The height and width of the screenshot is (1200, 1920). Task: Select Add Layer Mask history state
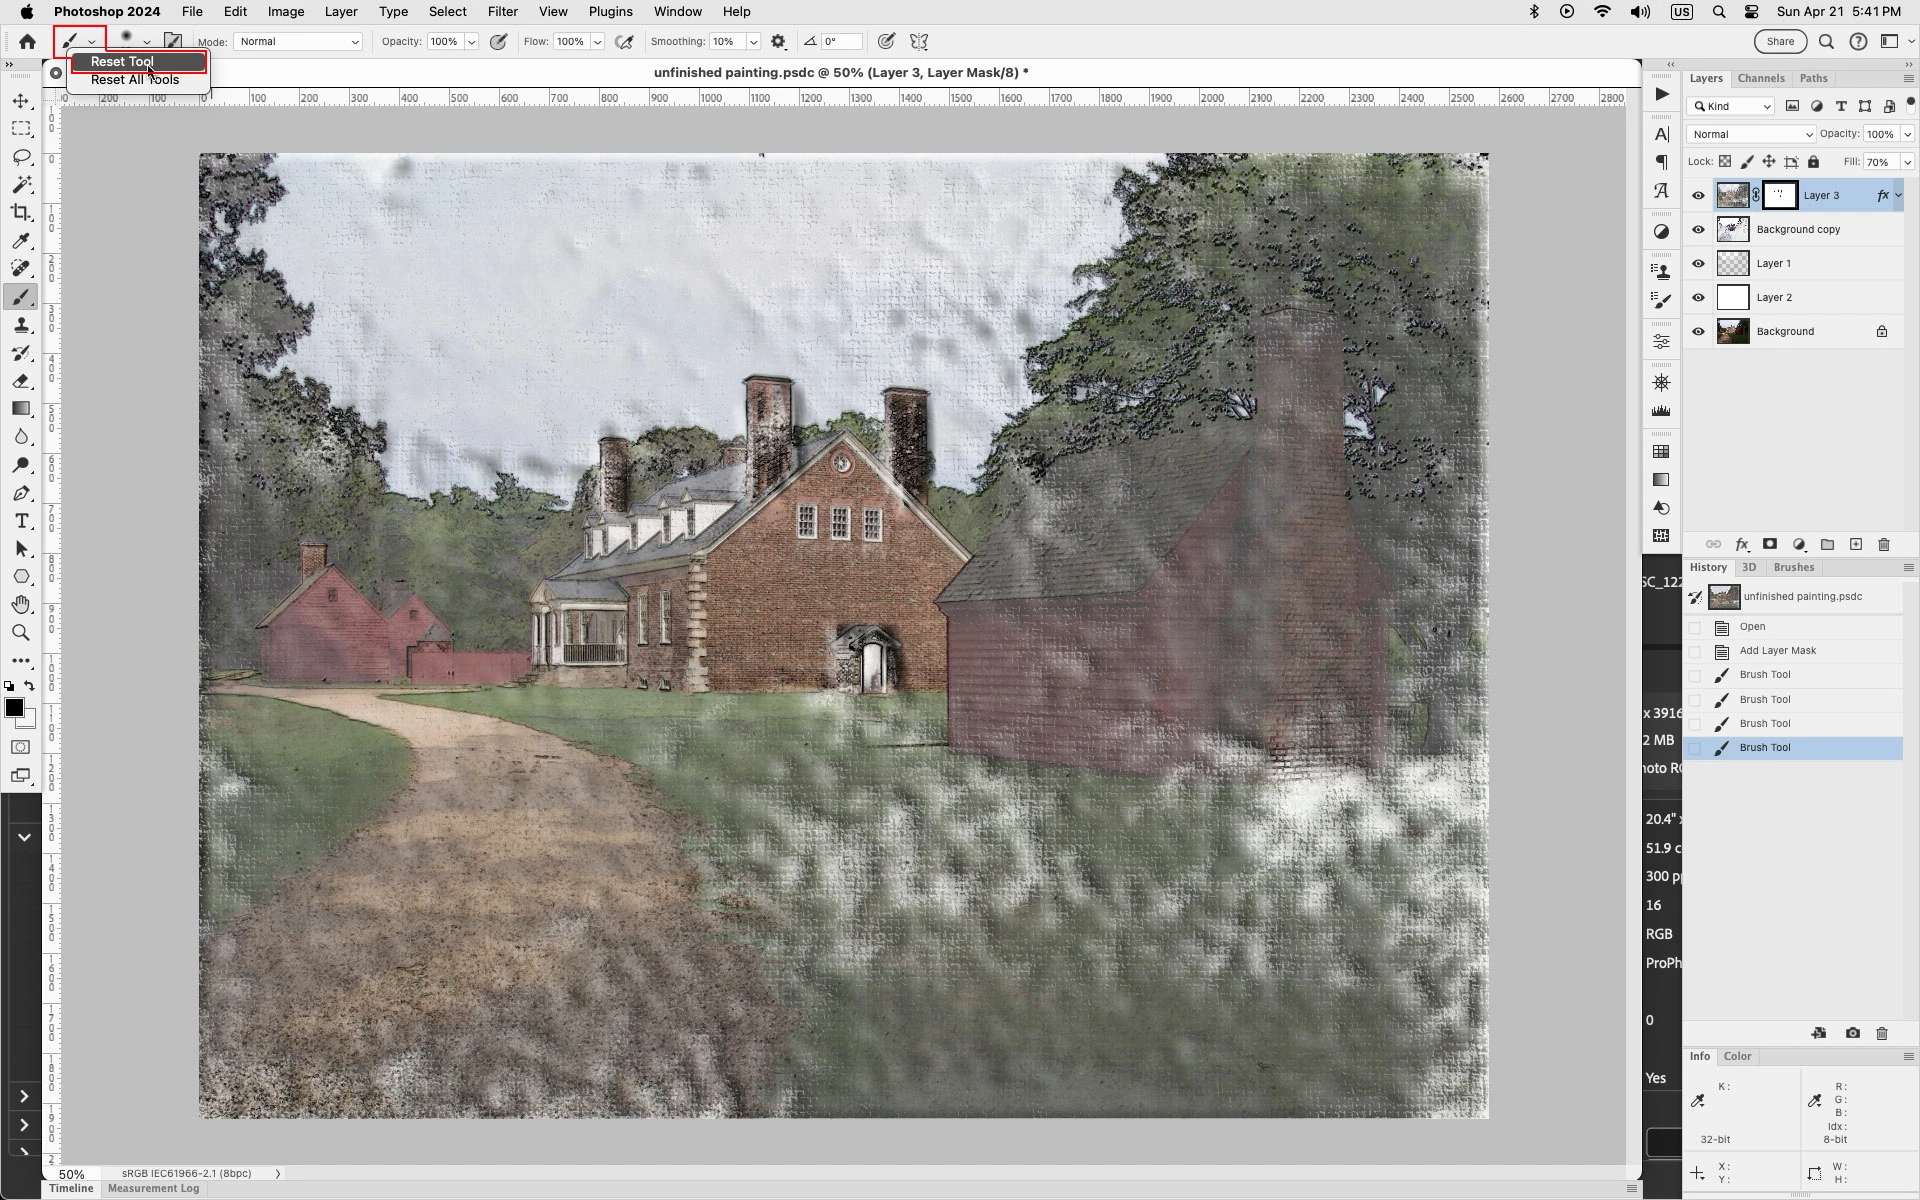click(x=1777, y=651)
